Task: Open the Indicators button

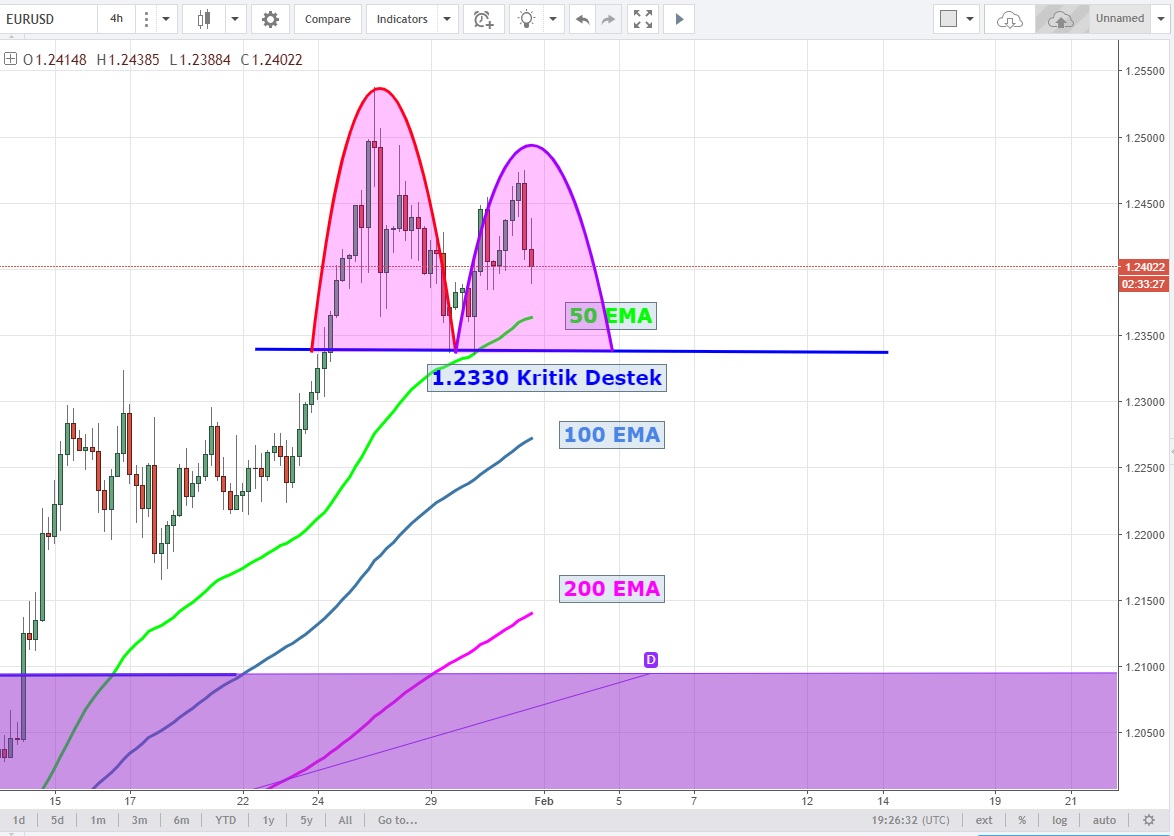Action: (402, 19)
